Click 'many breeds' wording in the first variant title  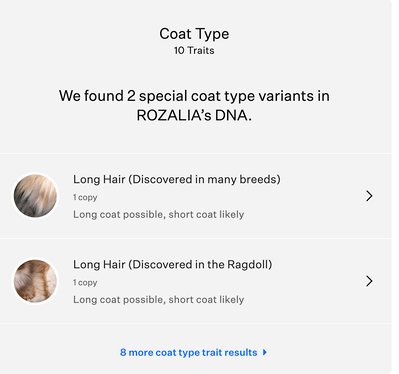[244, 179]
